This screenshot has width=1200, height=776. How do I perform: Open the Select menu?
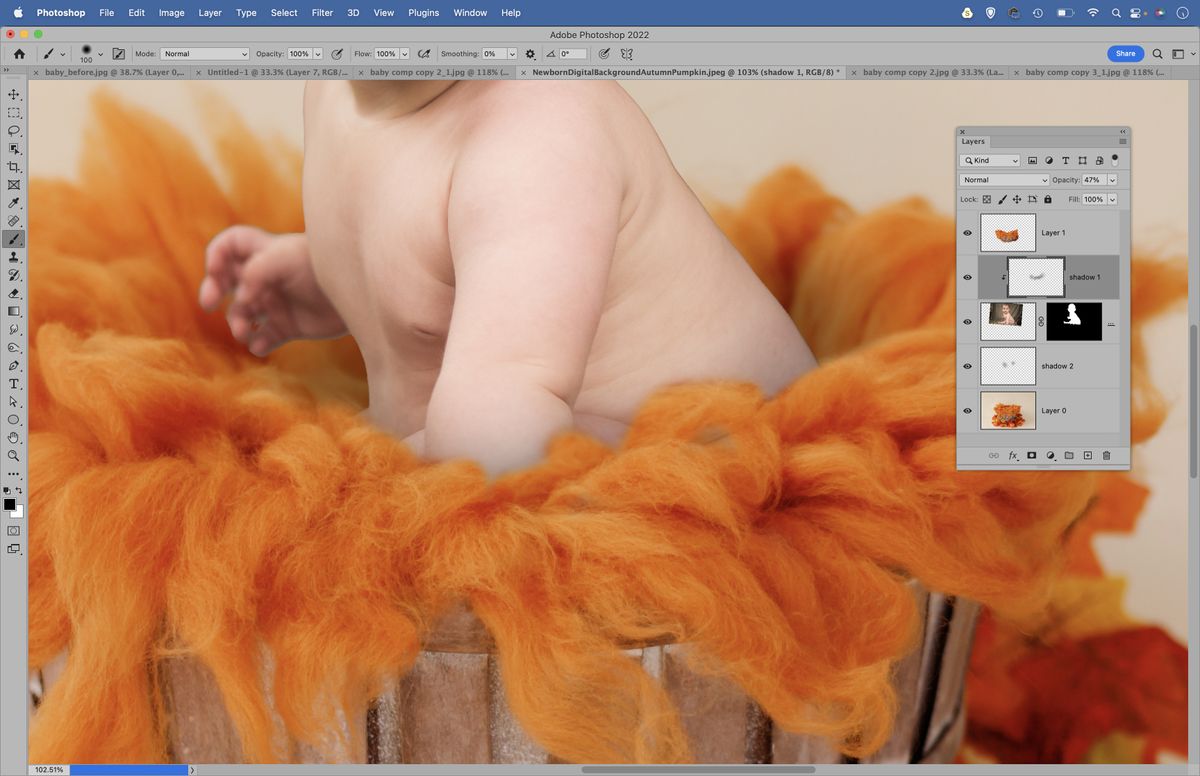[284, 13]
